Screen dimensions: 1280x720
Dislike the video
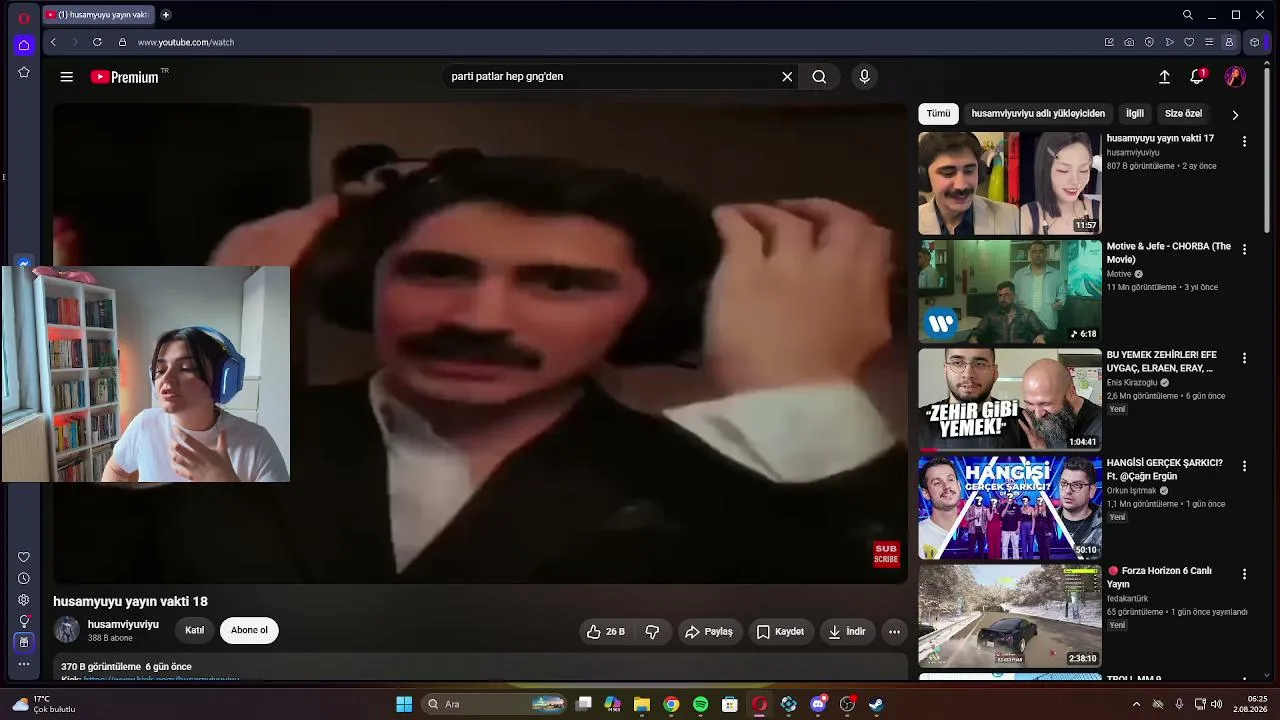tap(652, 631)
